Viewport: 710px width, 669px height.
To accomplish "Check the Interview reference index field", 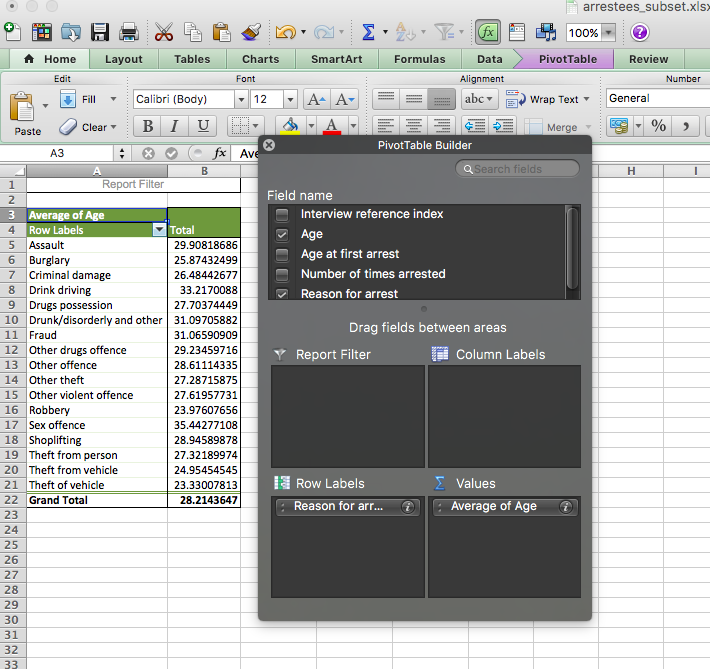I will [282, 214].
